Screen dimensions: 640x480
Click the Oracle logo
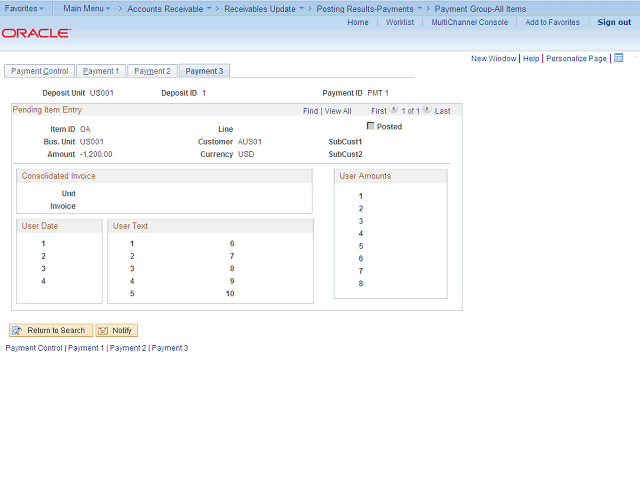tap(36, 33)
